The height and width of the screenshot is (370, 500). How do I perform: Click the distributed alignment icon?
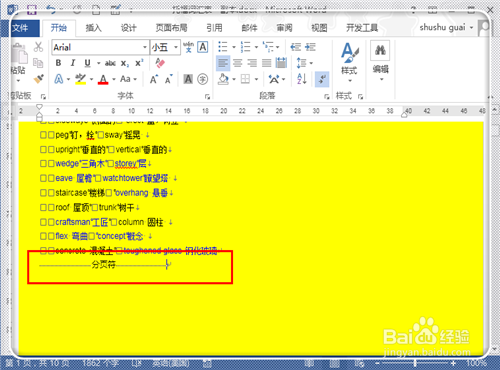pos(281,63)
